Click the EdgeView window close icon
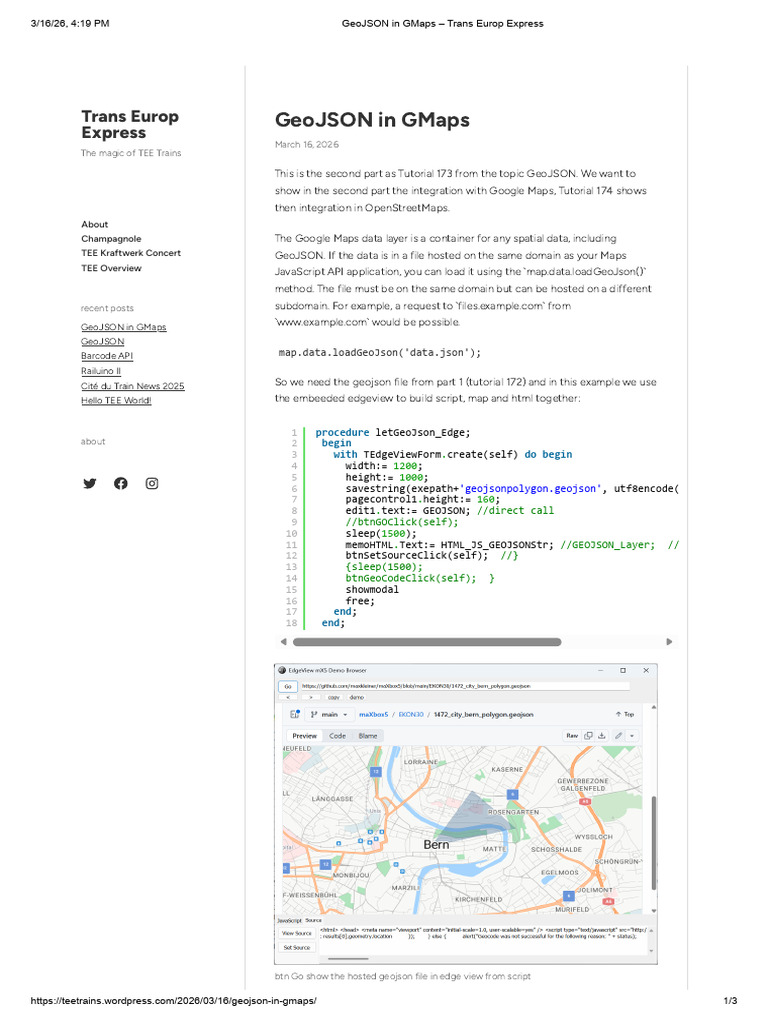 [x=646, y=670]
